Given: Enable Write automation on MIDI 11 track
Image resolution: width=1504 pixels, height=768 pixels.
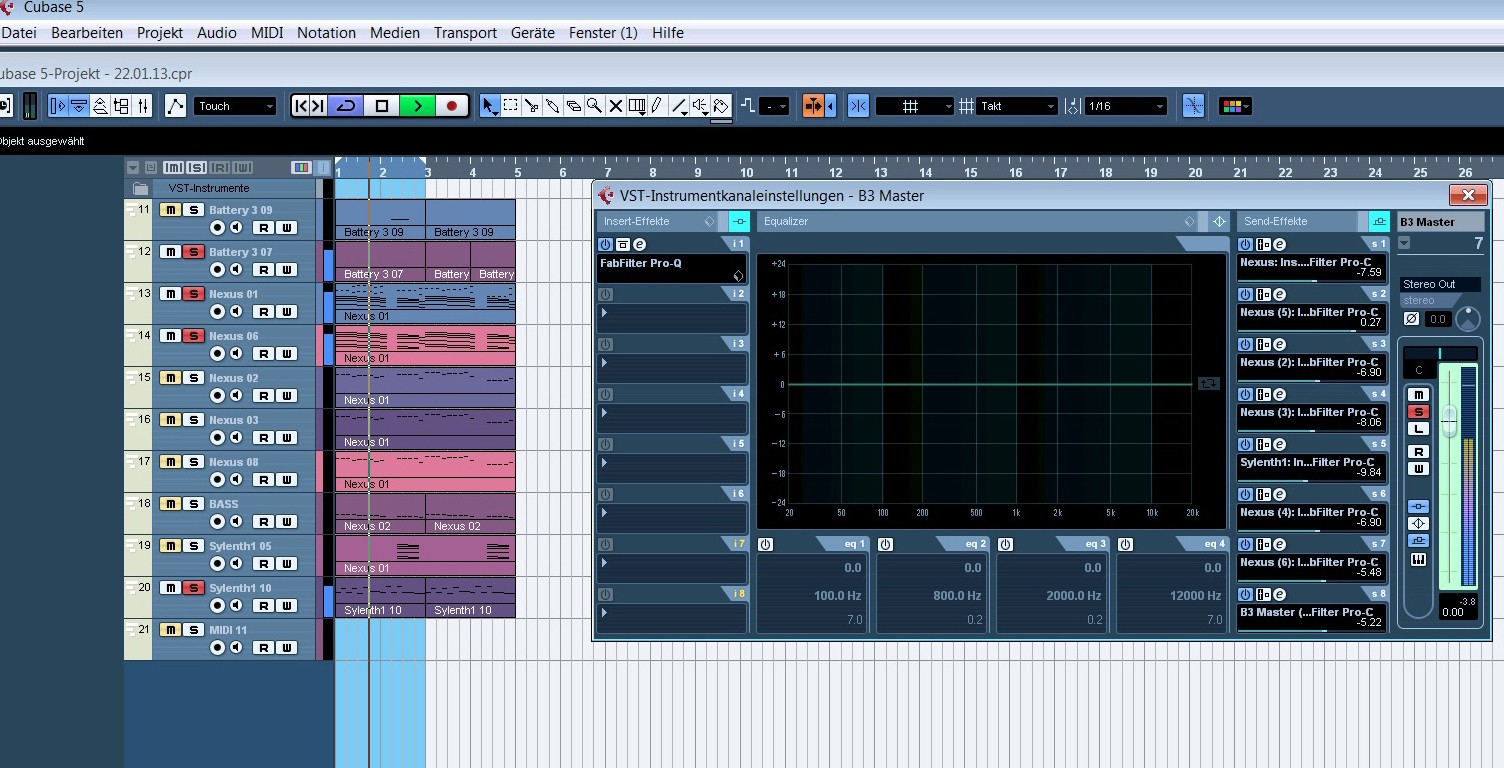Looking at the screenshot, I should coord(287,648).
